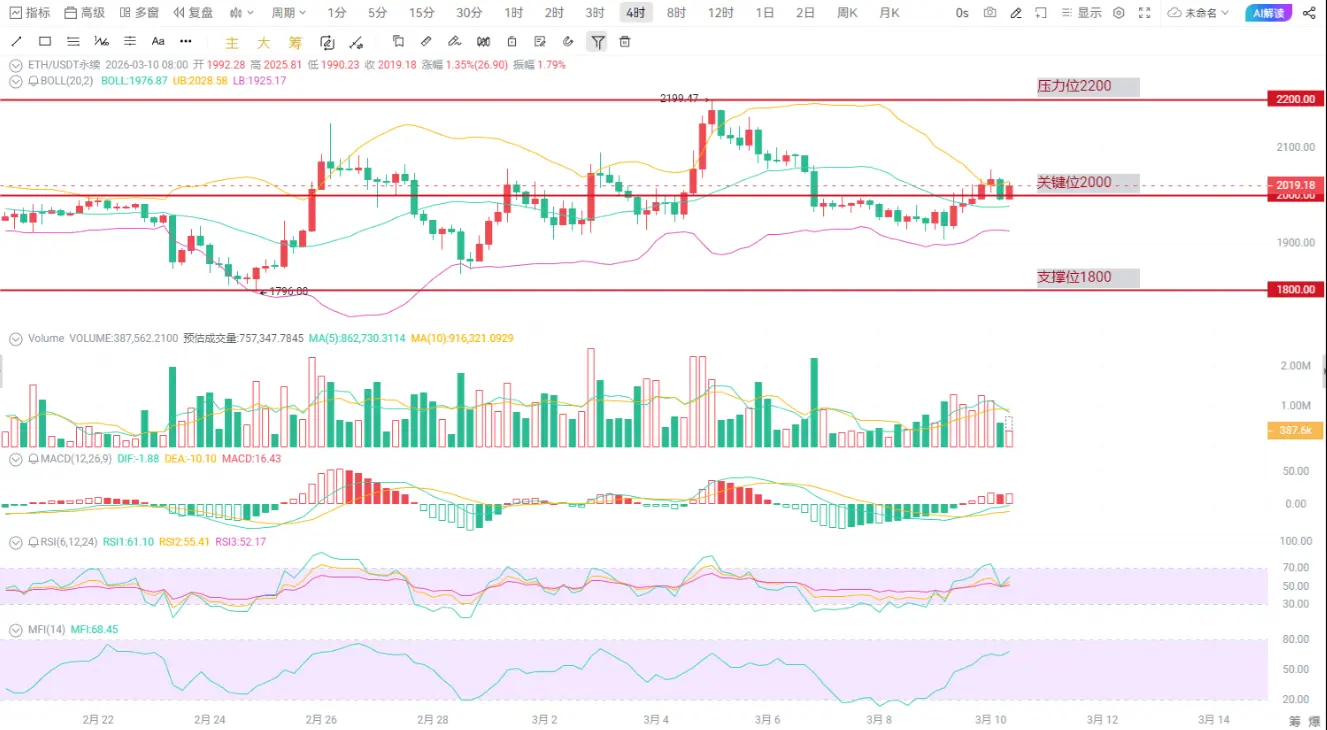The width and height of the screenshot is (1327, 730).
Task: Start the 复盘 replay mode
Action: click(193, 13)
